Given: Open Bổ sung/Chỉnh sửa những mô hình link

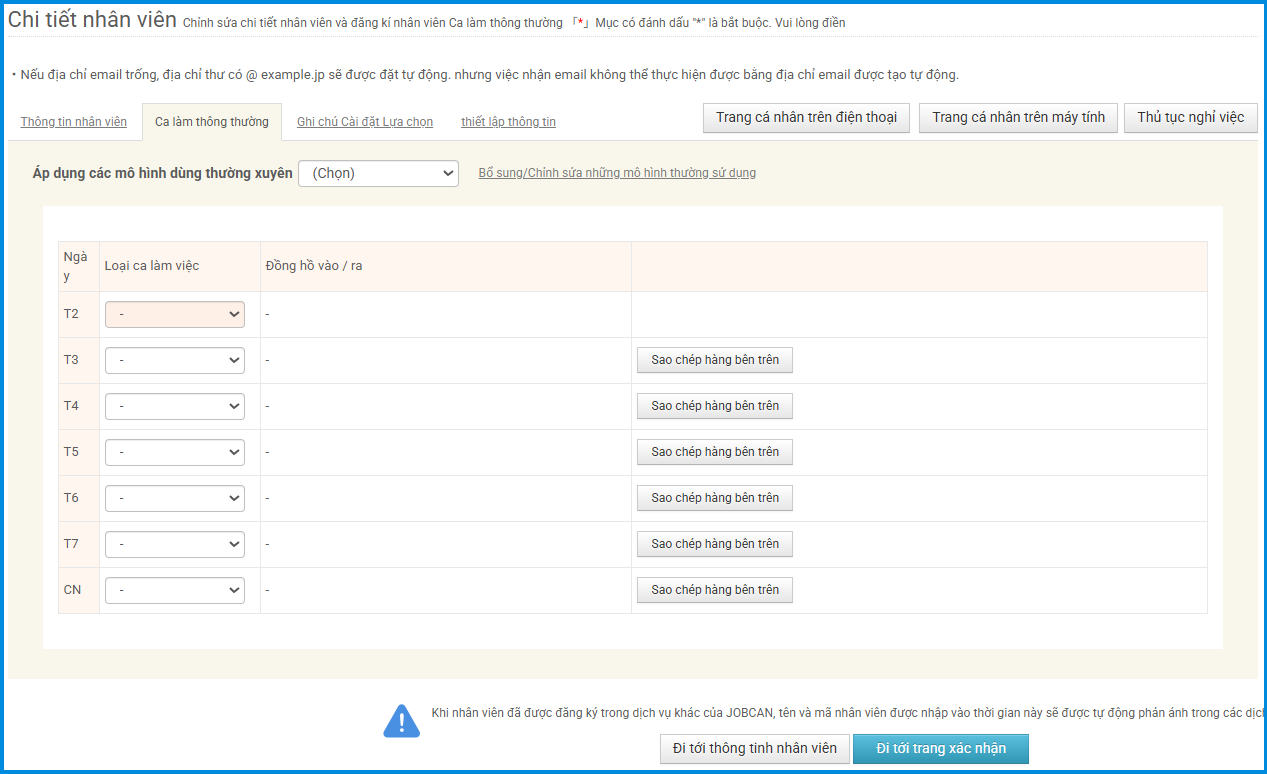Looking at the screenshot, I should click(x=617, y=173).
